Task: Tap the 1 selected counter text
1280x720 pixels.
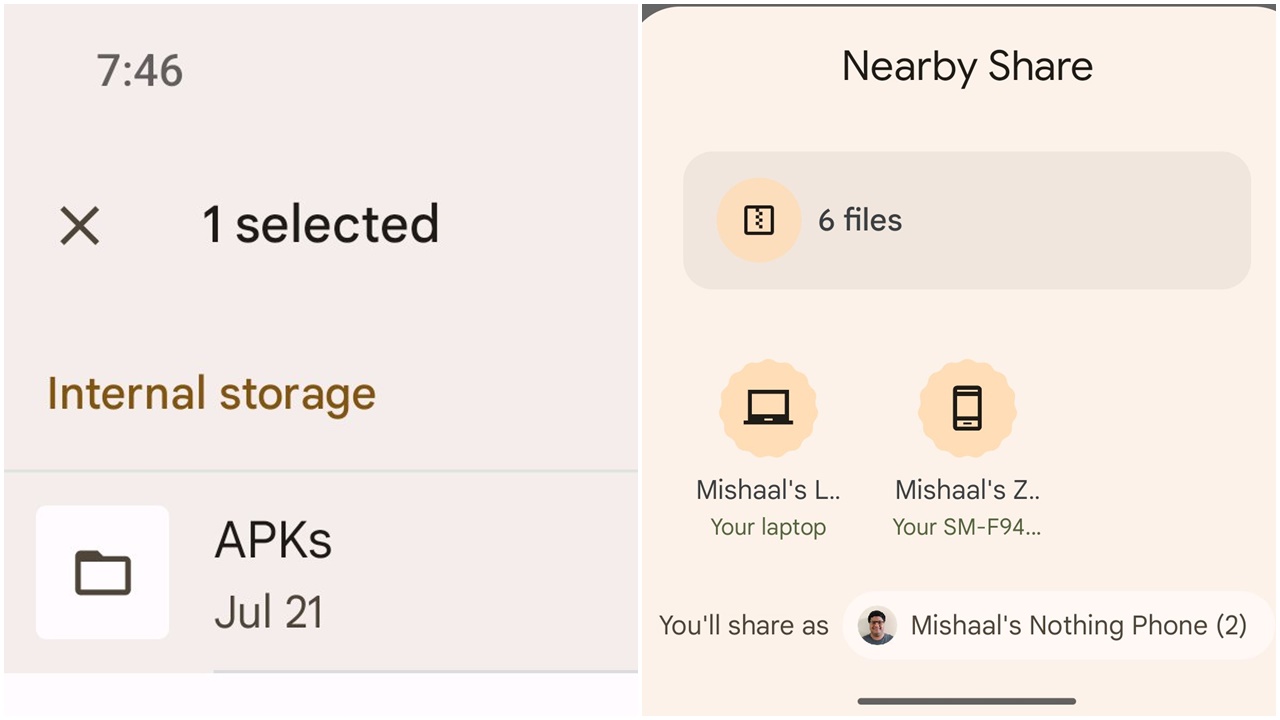Action: 321,222
